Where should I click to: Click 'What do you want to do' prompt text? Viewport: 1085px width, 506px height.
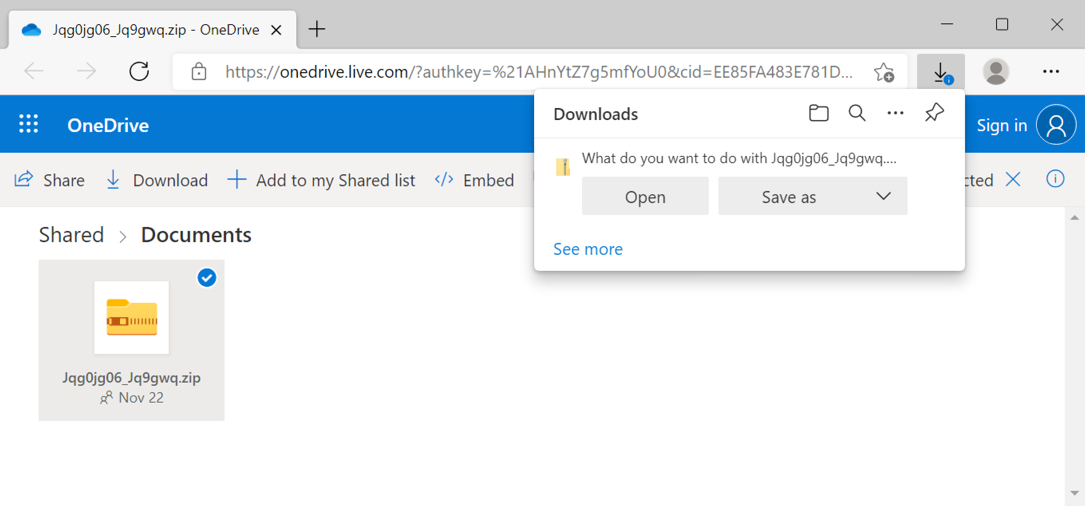click(740, 158)
